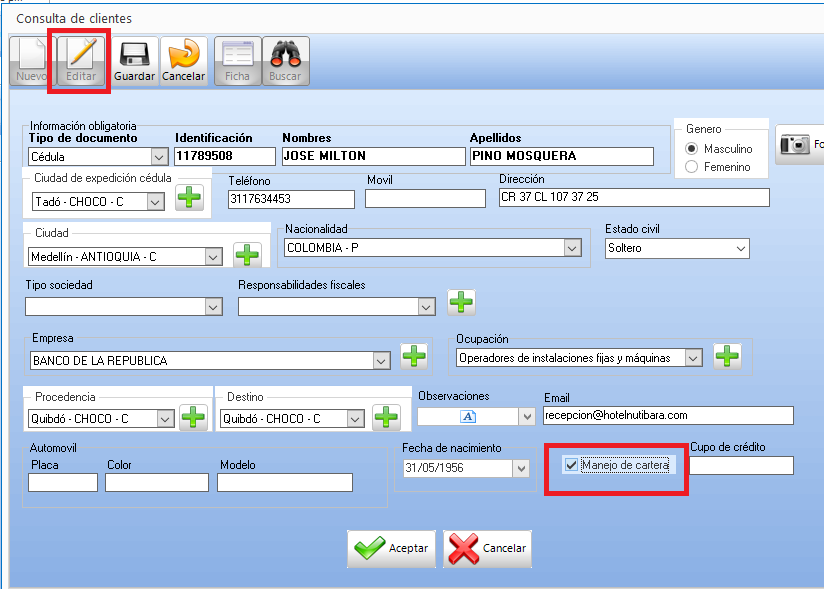Click into the Email input field
824x589 pixels.
point(667,415)
